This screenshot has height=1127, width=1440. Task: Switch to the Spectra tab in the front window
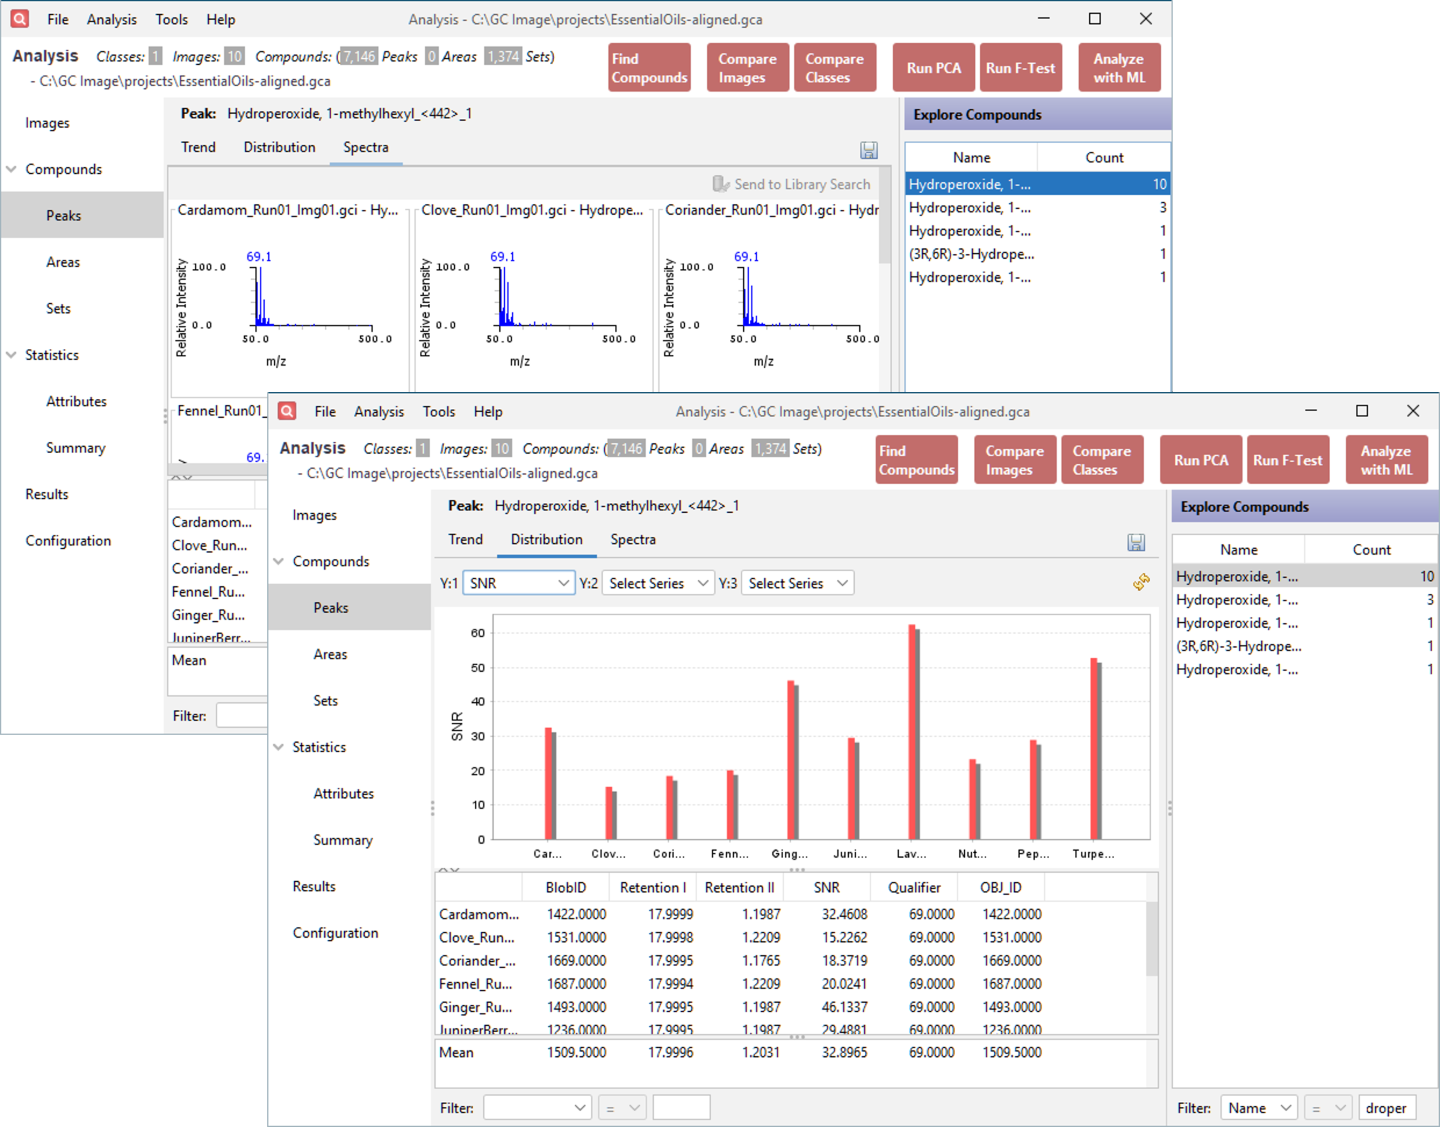pos(633,539)
